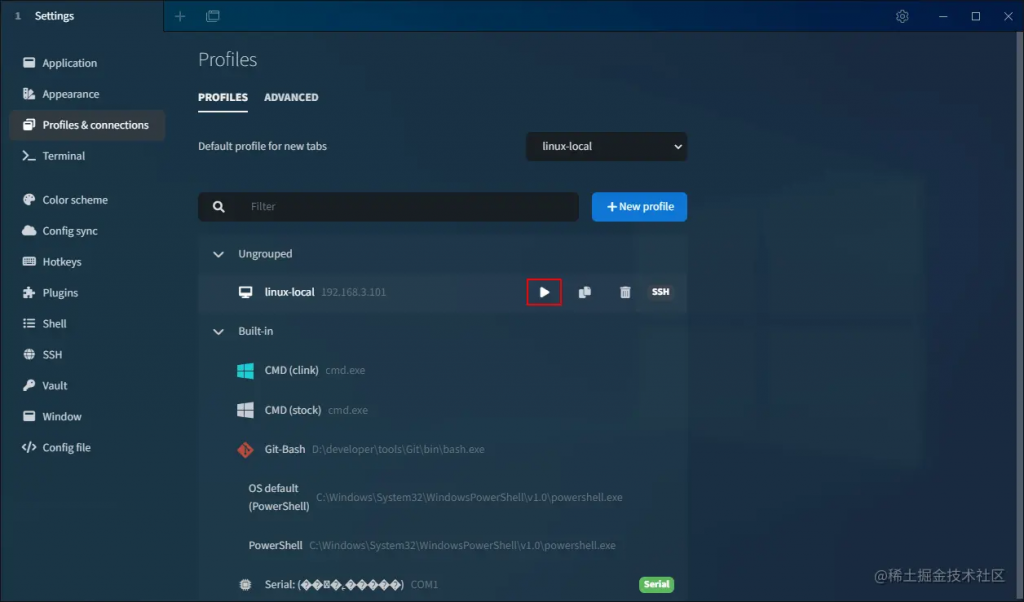Click the search magnifier icon
The image size is (1024, 602).
[x=219, y=206]
